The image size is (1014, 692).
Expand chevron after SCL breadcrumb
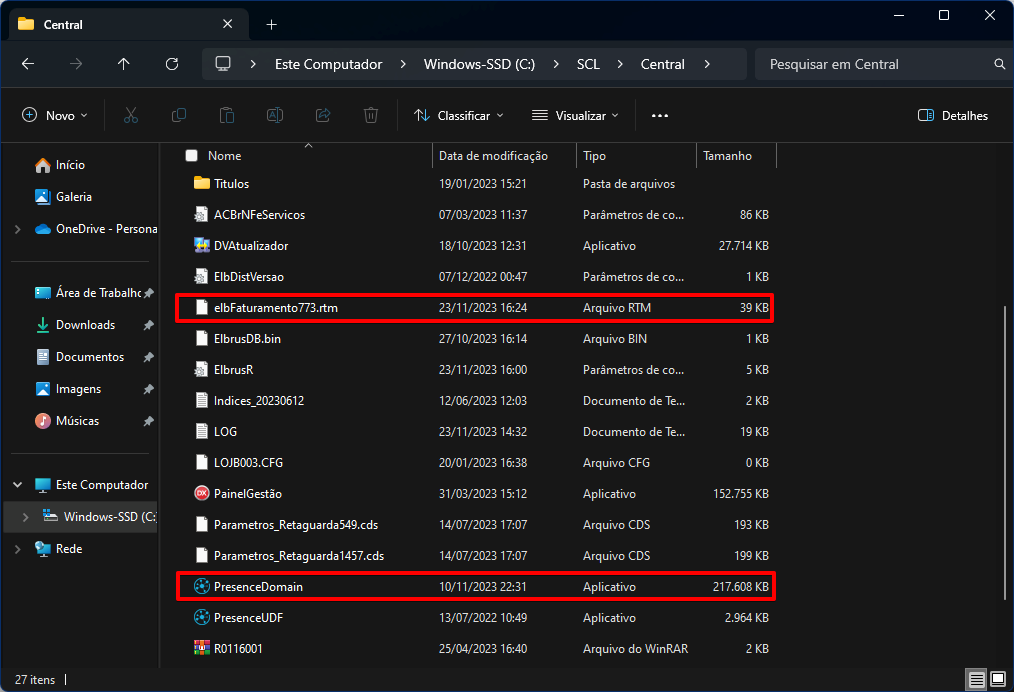click(x=620, y=64)
